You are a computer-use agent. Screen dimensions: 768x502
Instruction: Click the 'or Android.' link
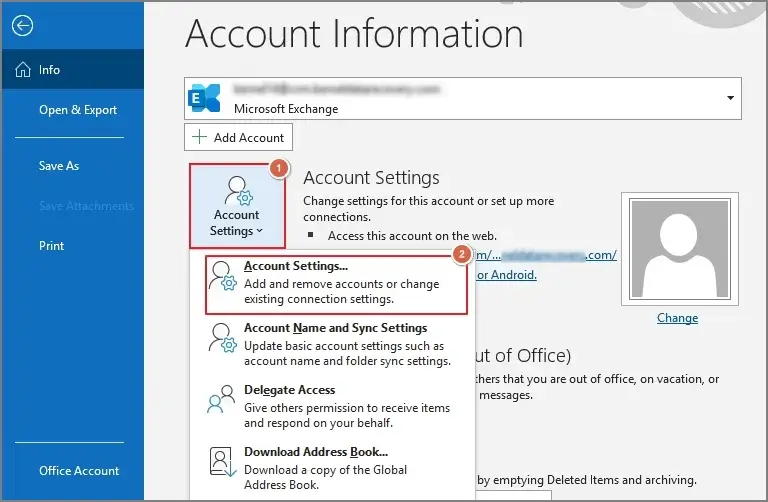tap(507, 275)
